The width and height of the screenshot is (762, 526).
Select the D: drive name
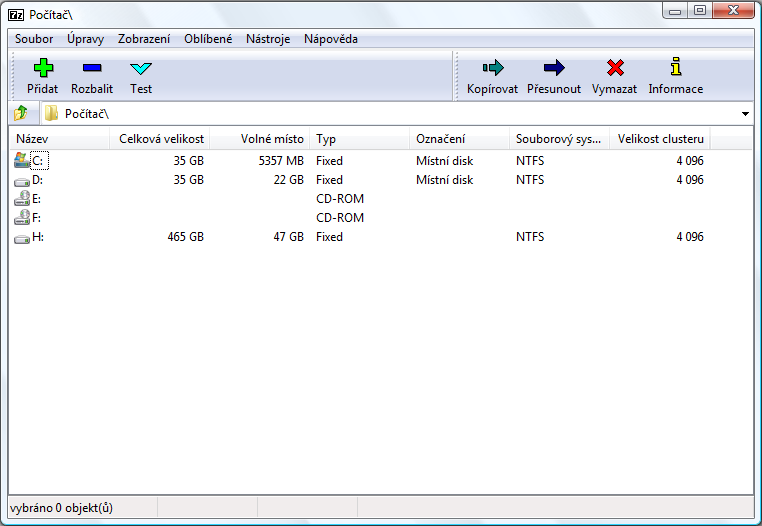37,180
